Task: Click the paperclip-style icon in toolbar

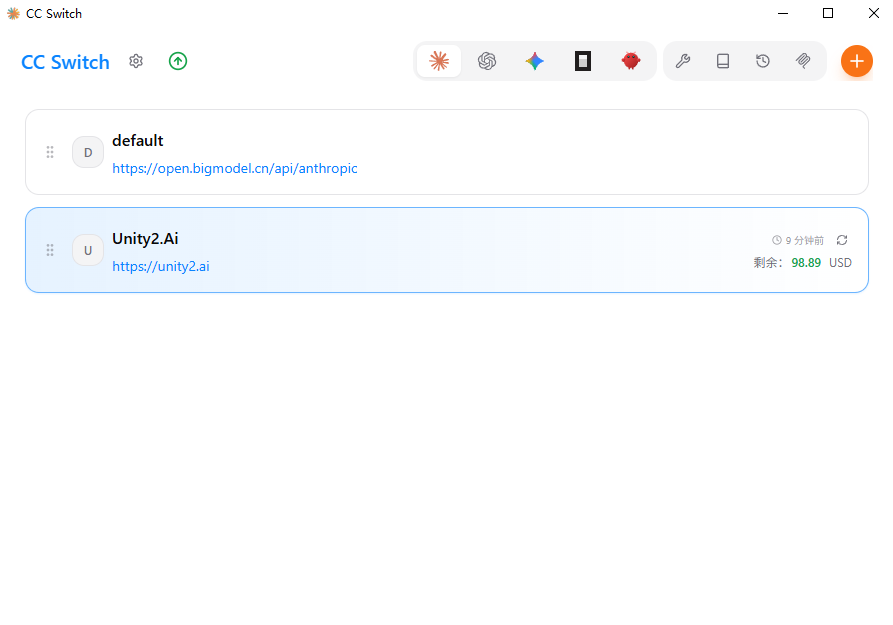Action: coord(803,61)
